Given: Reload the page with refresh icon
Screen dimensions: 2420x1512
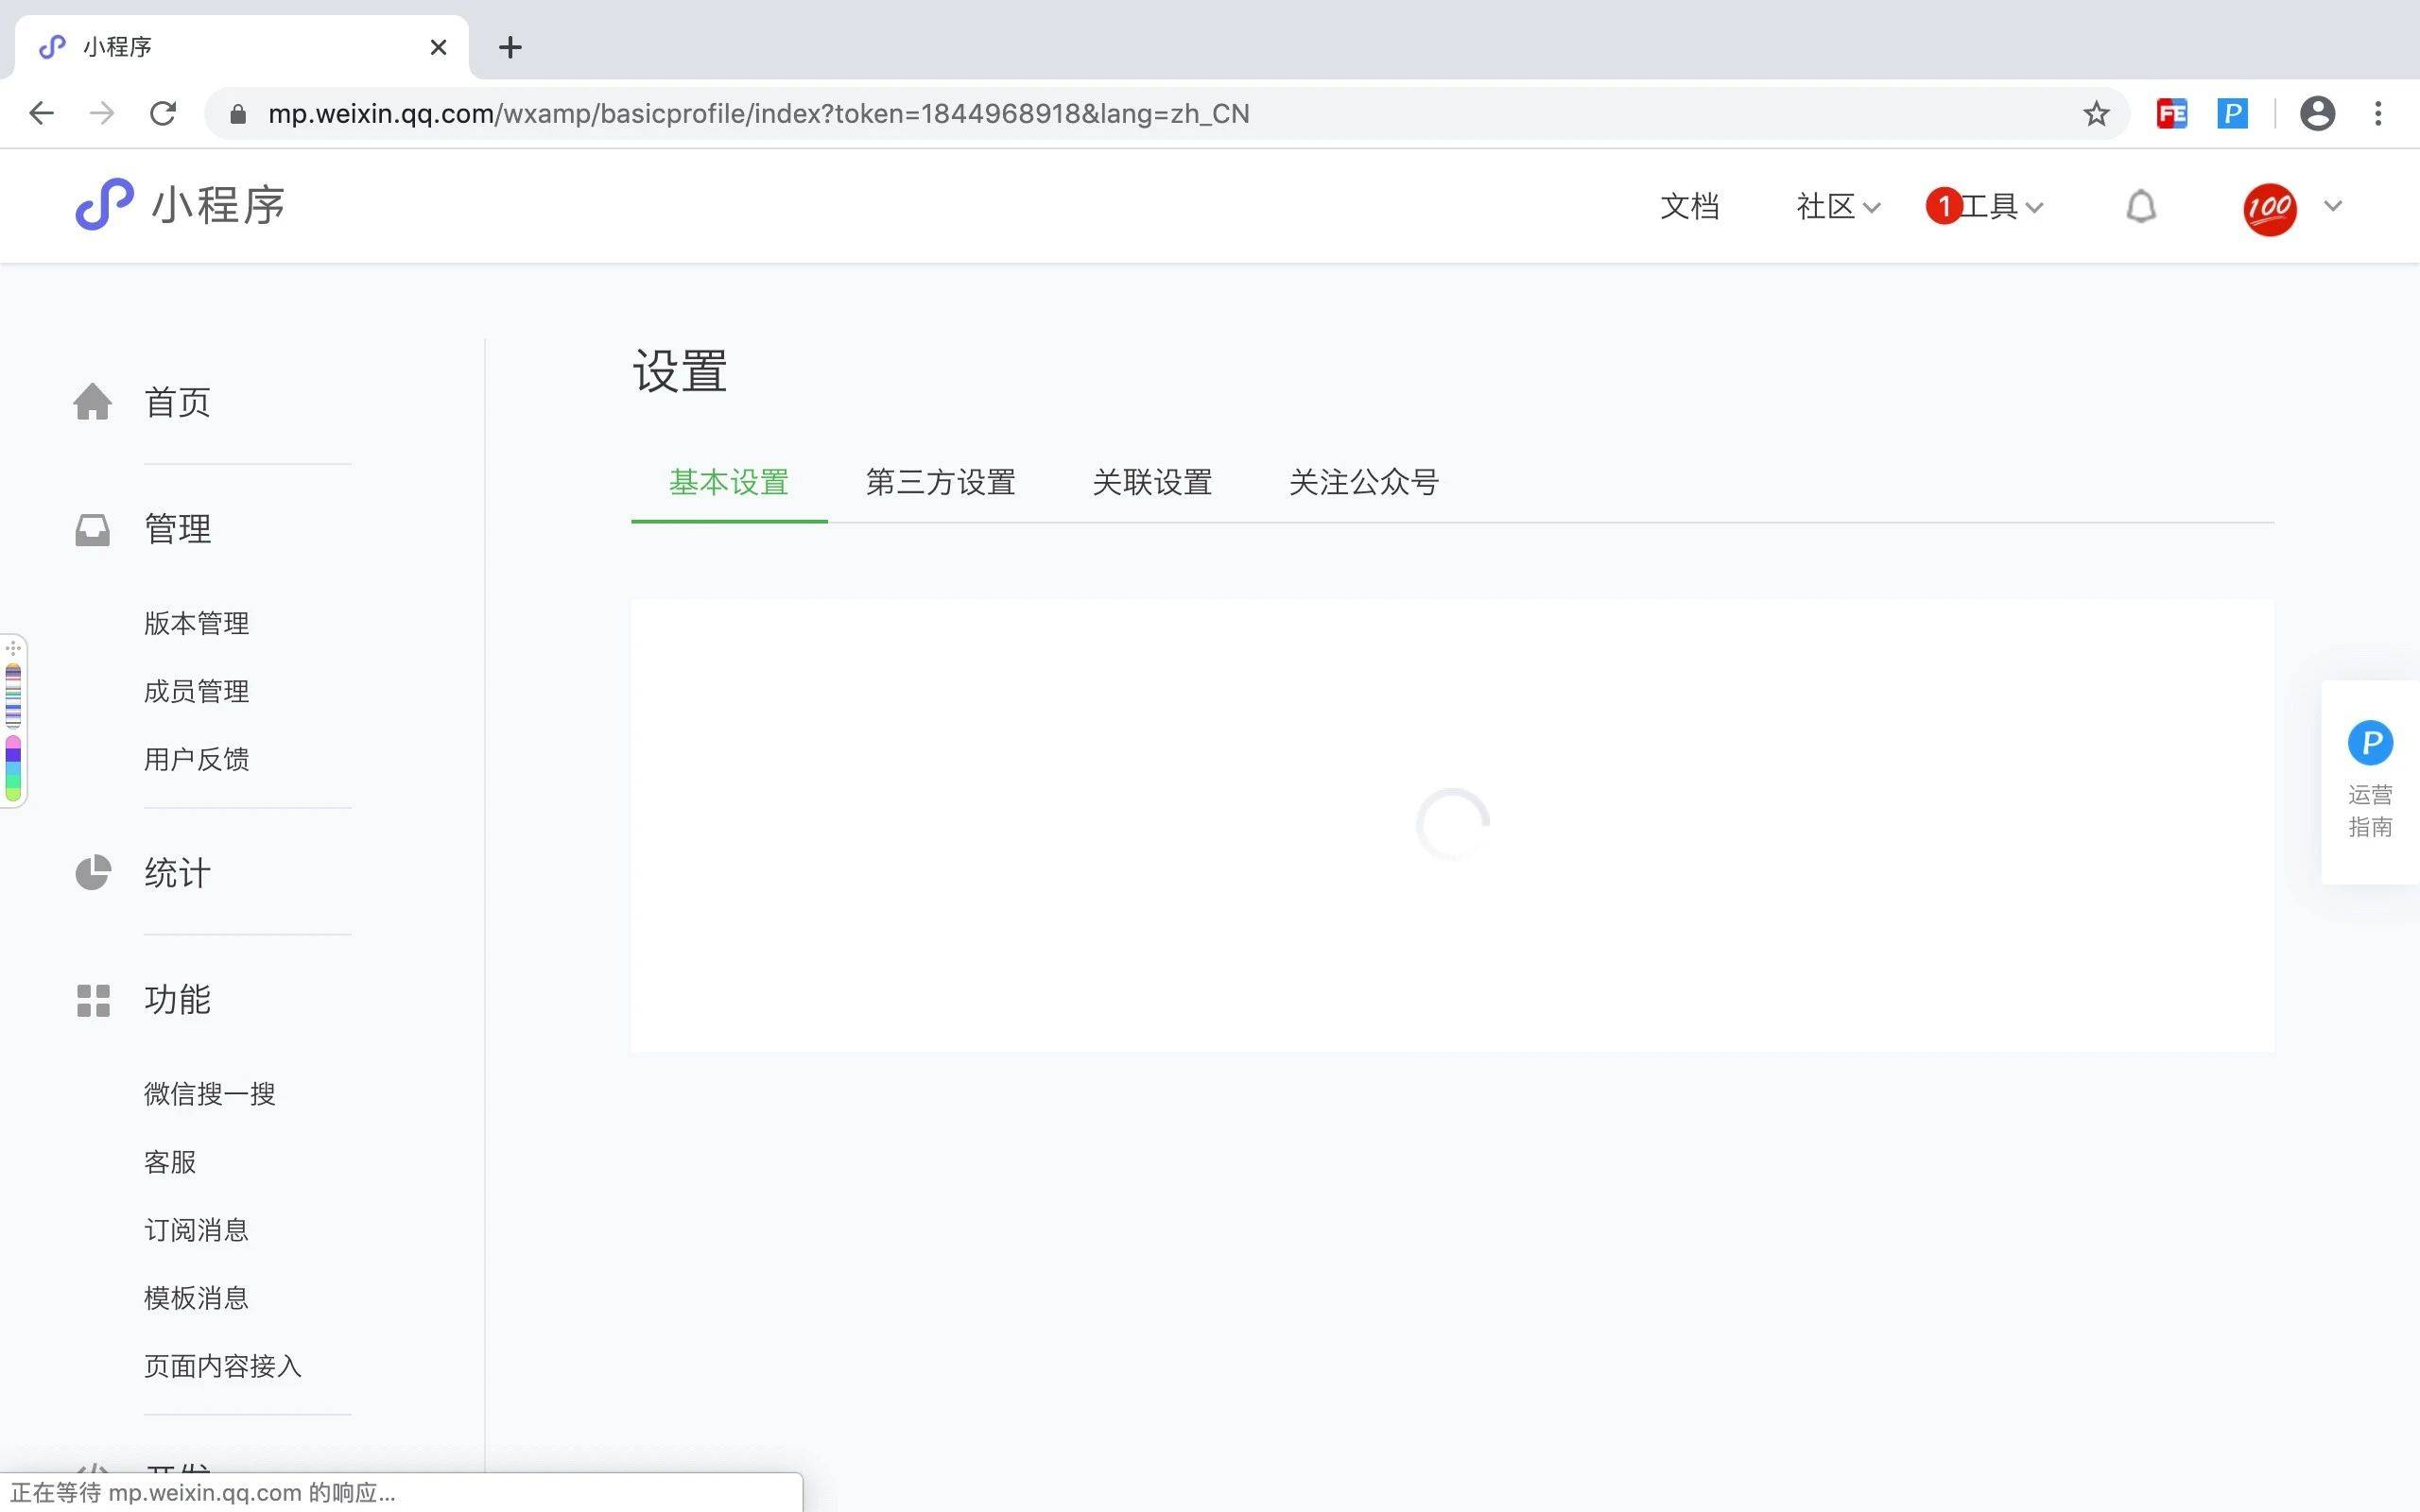Looking at the screenshot, I should coord(163,114).
